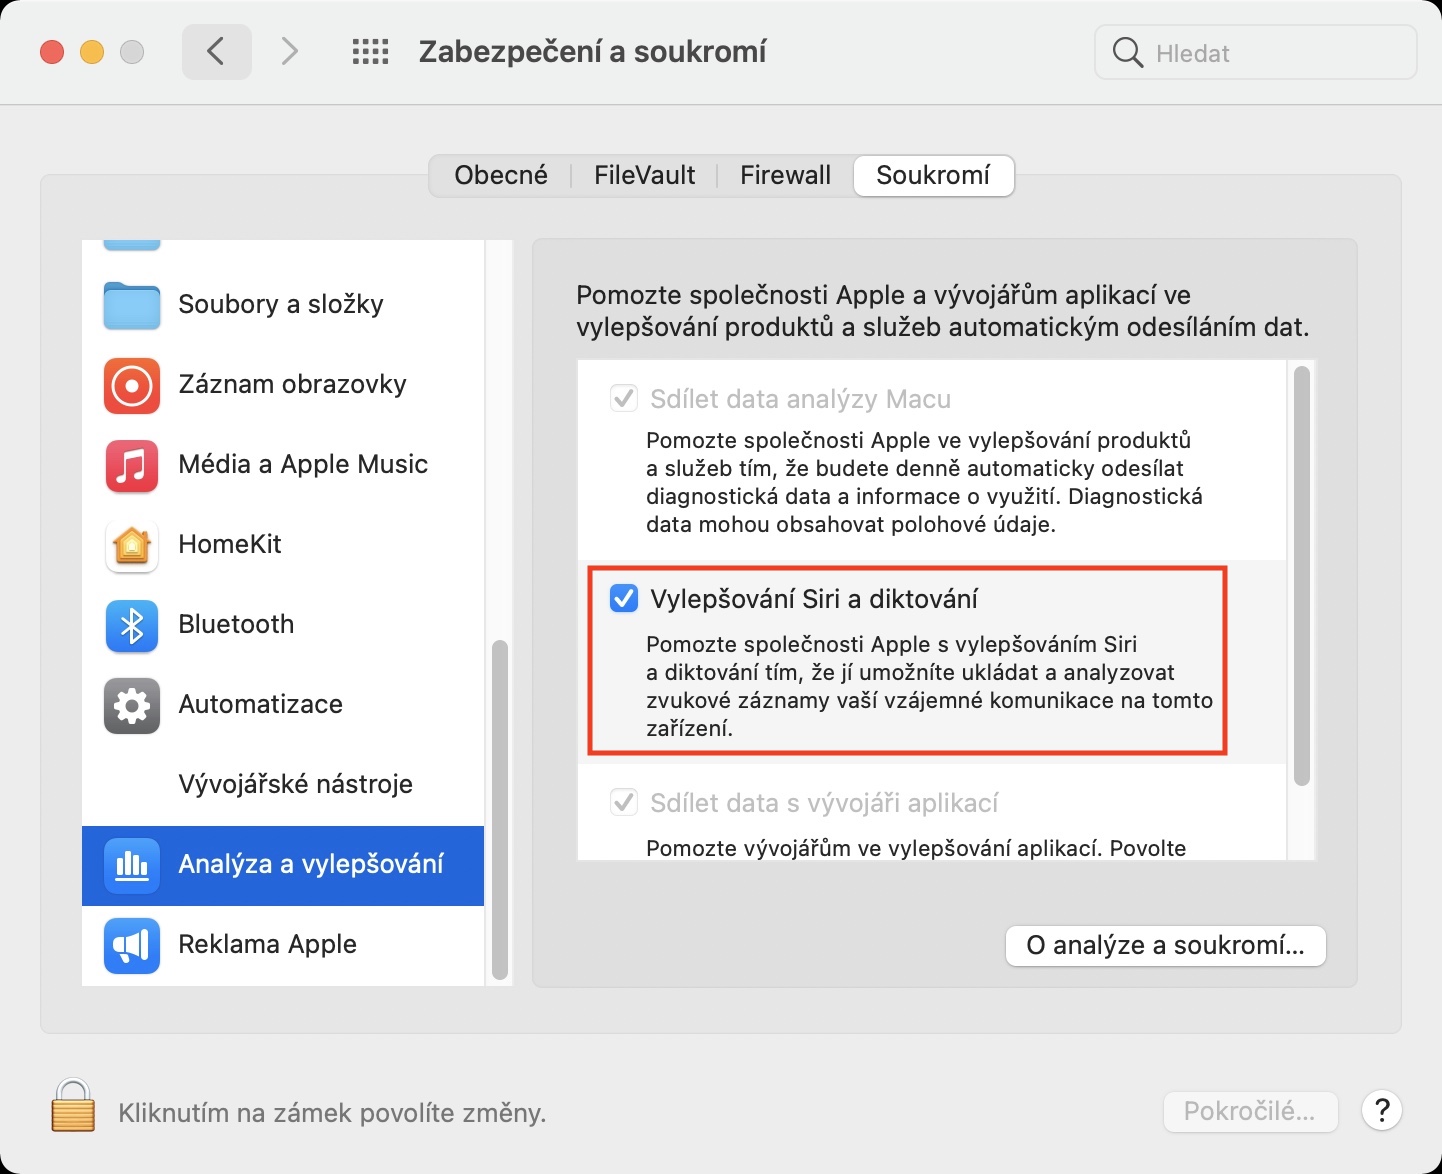The height and width of the screenshot is (1174, 1442).
Task: Open the show-all preferences grid
Action: click(370, 52)
